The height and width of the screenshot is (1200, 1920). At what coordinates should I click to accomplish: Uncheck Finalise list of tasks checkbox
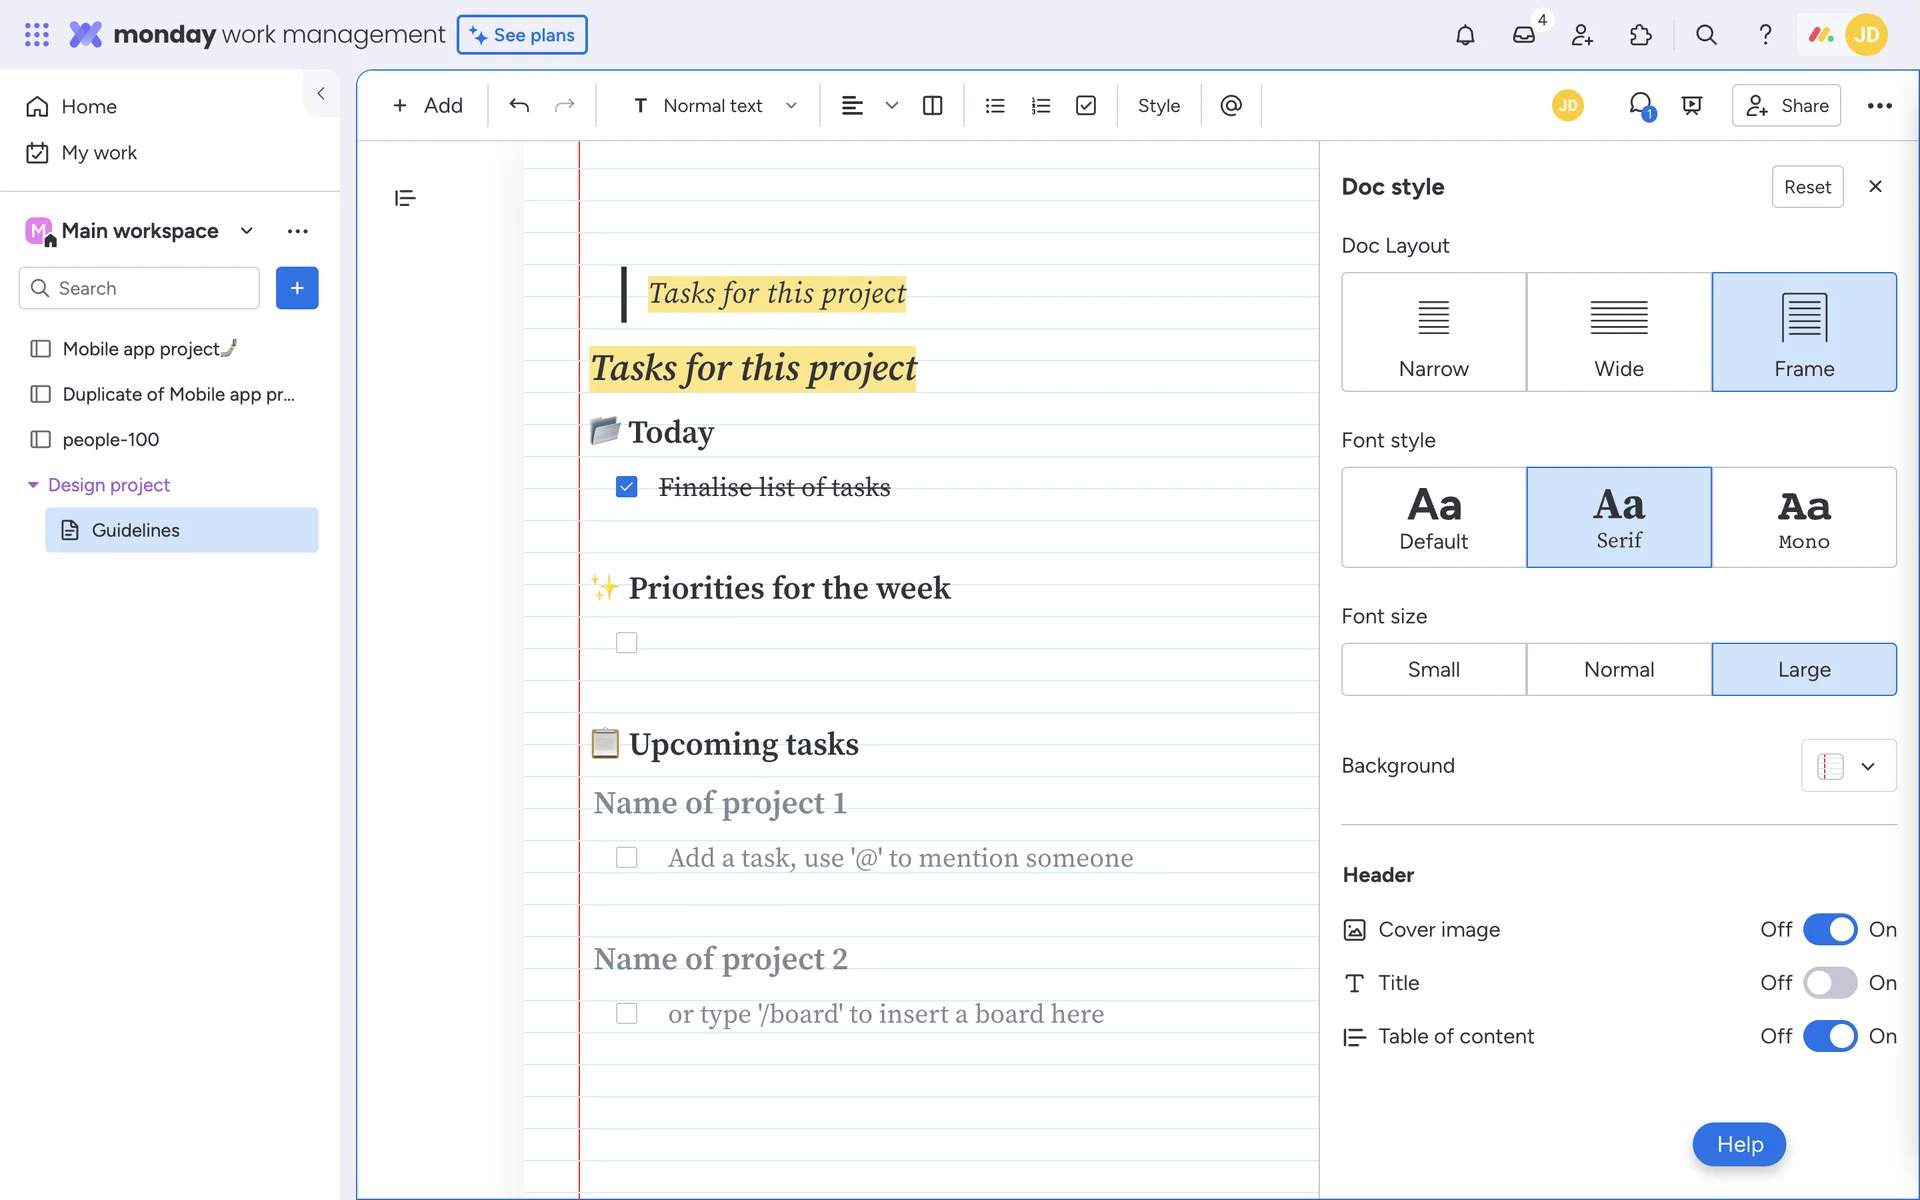click(627, 487)
